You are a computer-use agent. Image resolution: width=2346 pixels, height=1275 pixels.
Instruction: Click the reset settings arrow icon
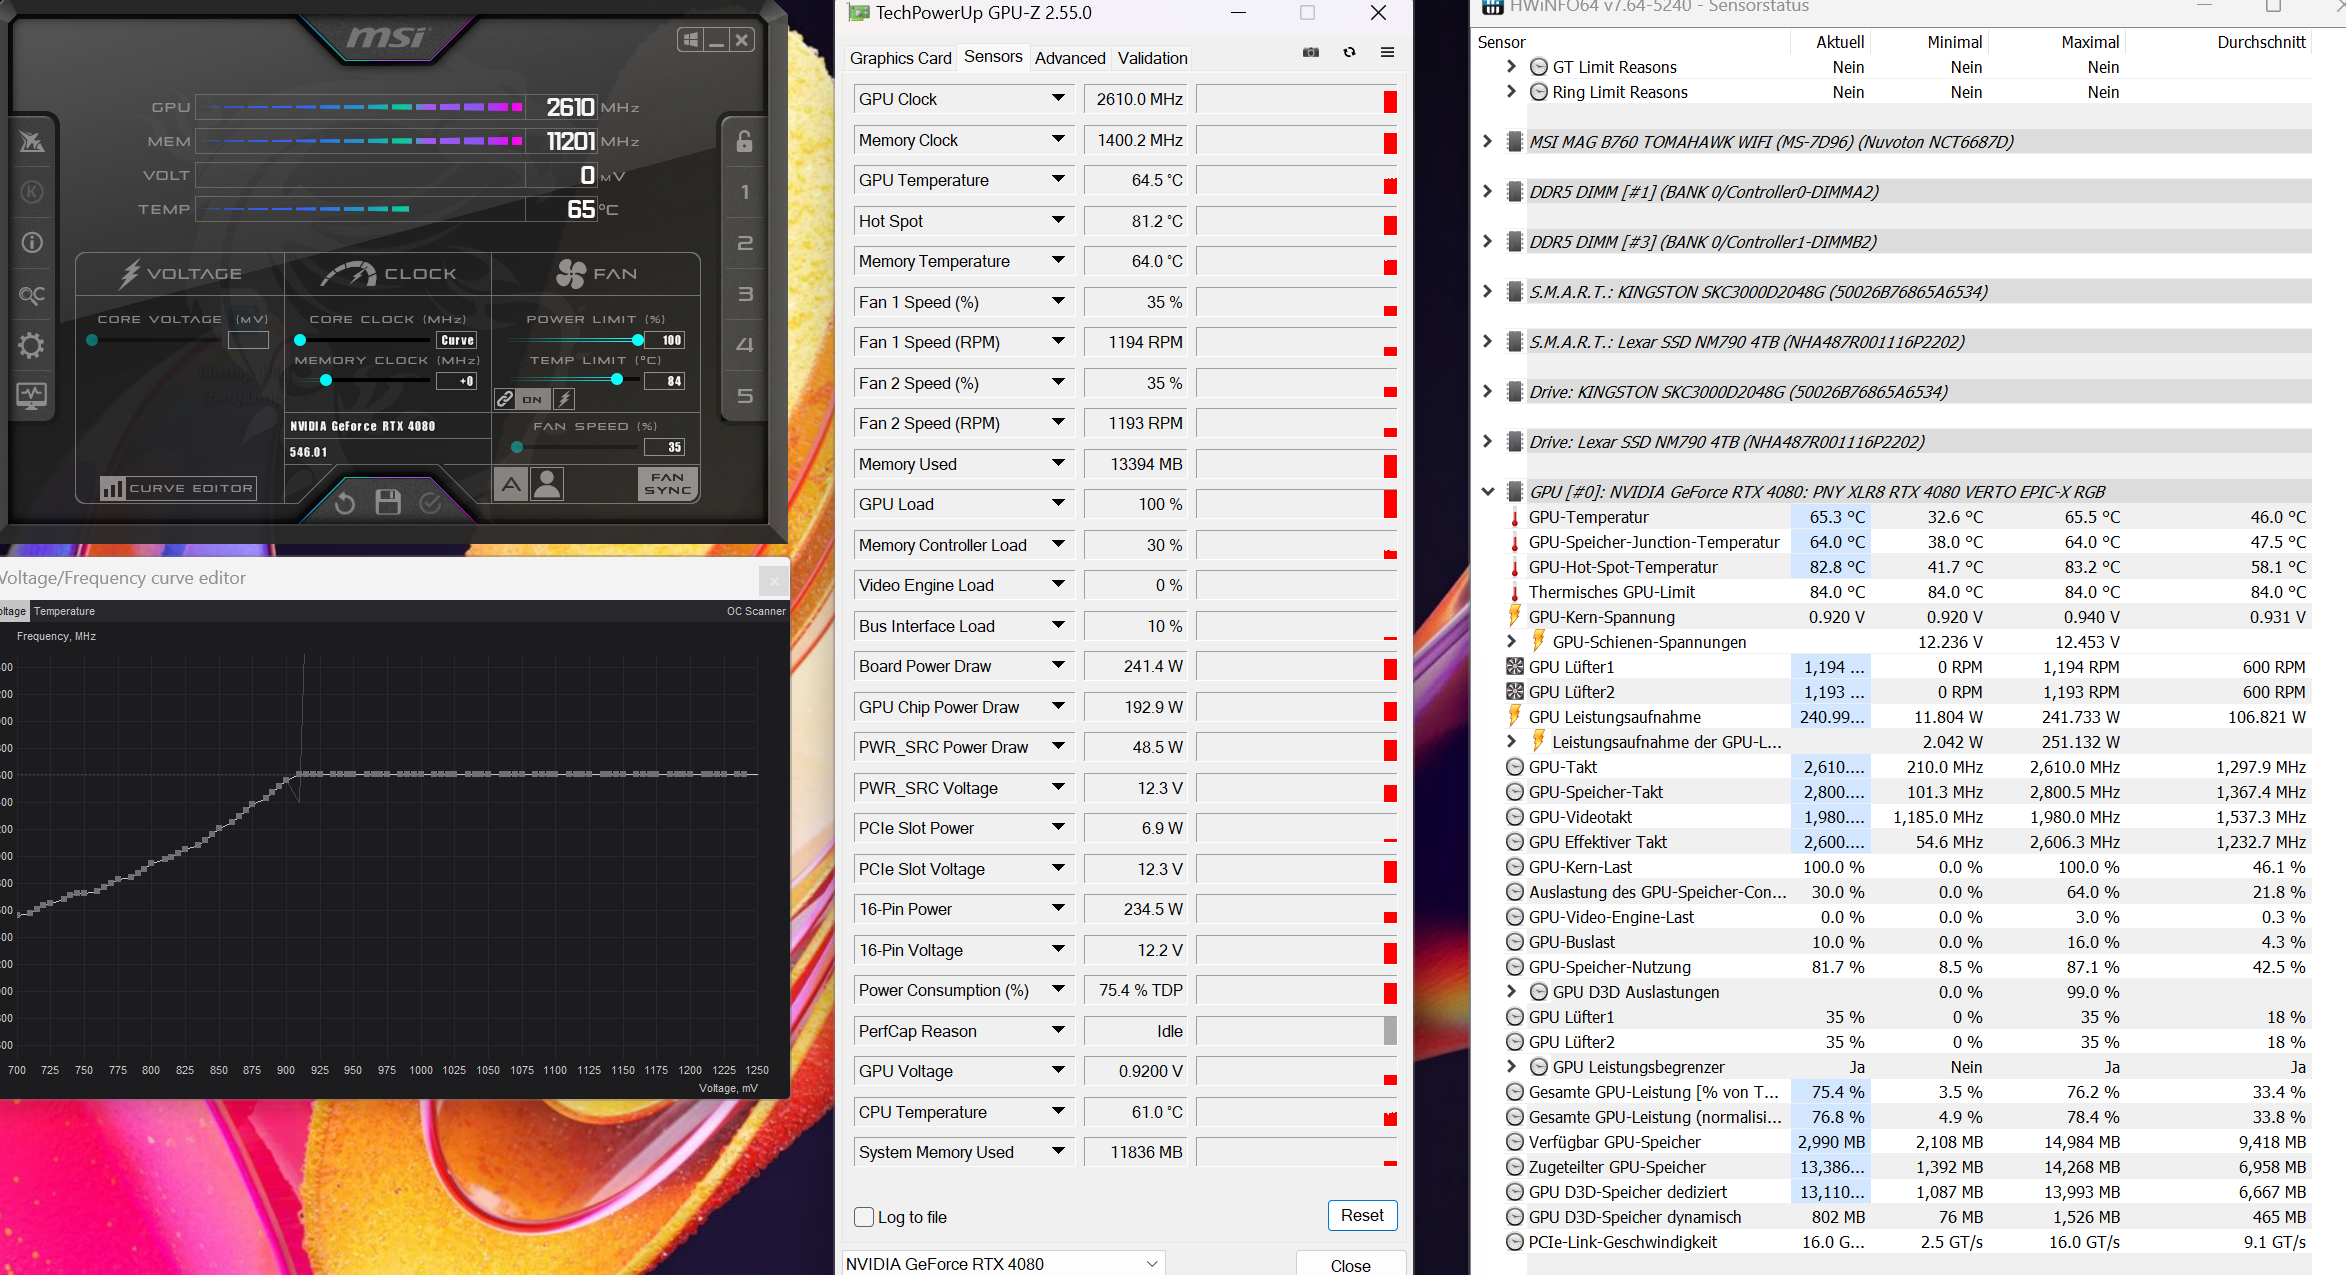(x=345, y=502)
